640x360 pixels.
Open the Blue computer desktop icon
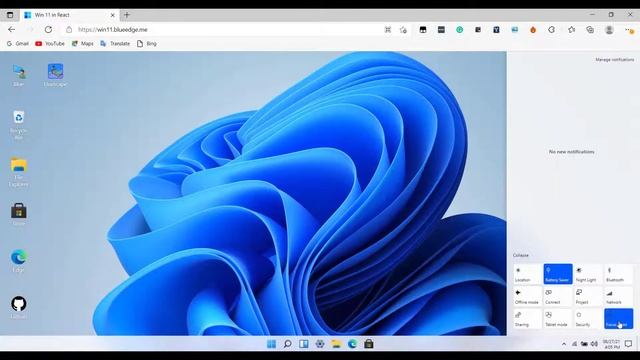pos(18,75)
